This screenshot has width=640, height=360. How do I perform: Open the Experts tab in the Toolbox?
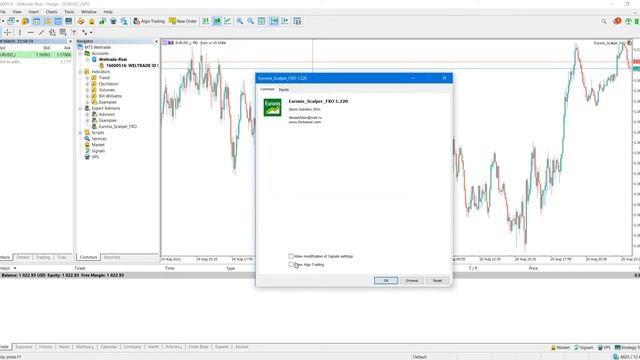click(x=222, y=347)
